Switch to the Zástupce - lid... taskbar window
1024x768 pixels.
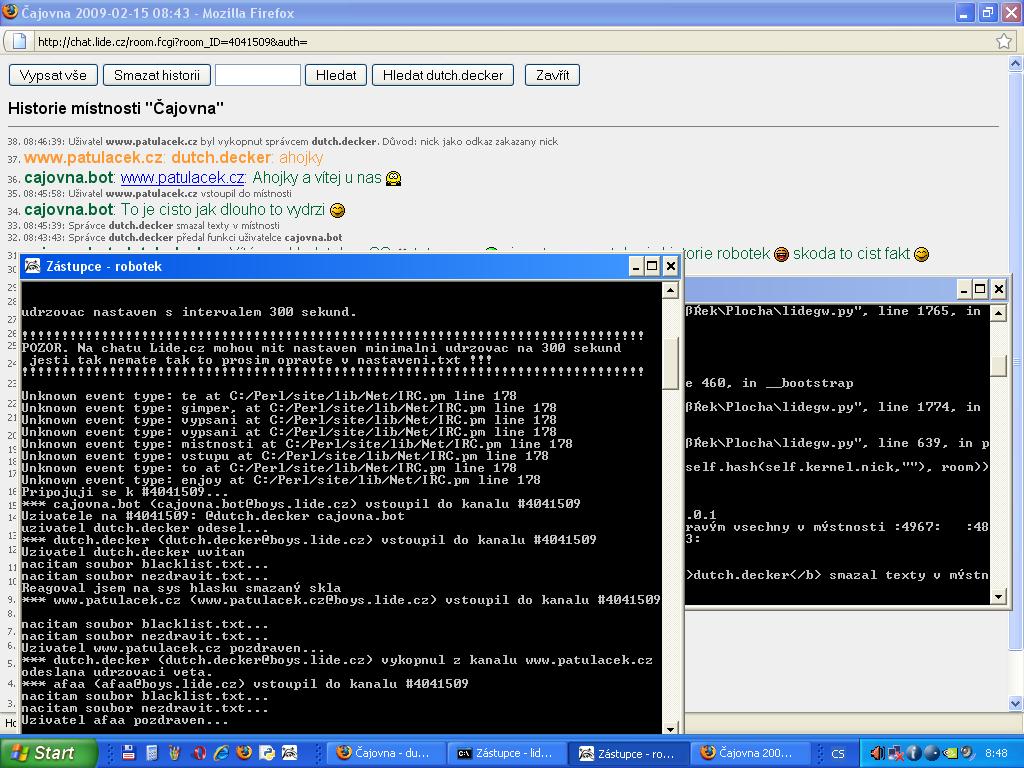click(x=506, y=753)
